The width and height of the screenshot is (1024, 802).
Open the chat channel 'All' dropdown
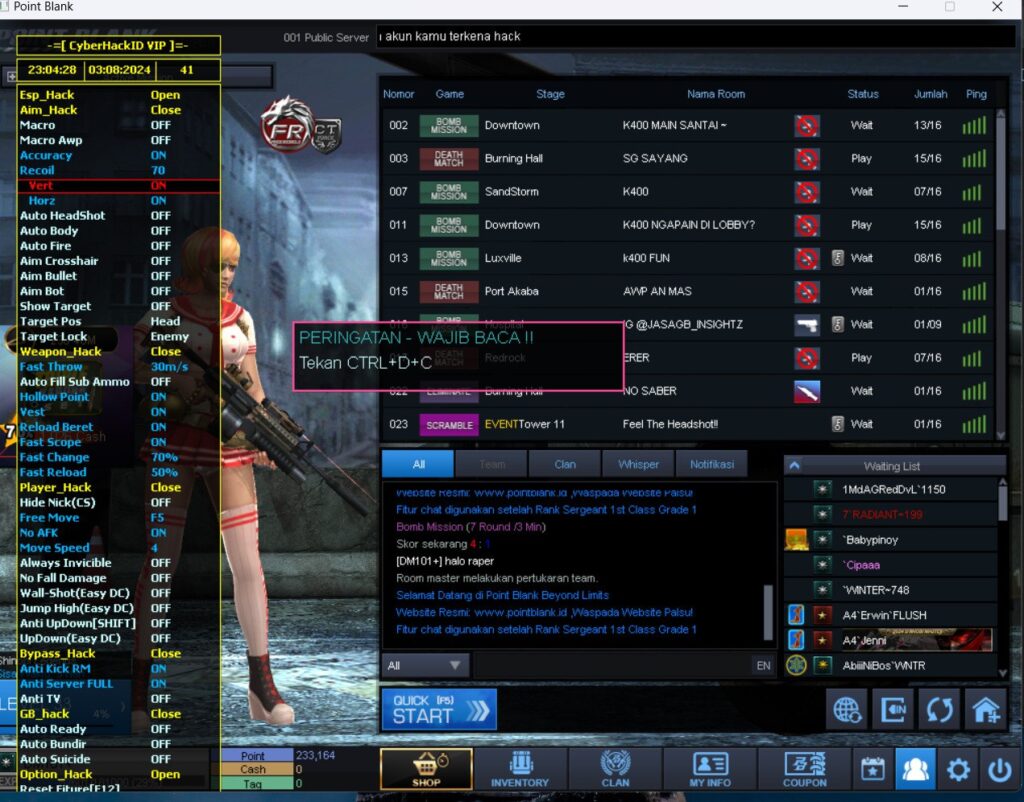[x=425, y=665]
